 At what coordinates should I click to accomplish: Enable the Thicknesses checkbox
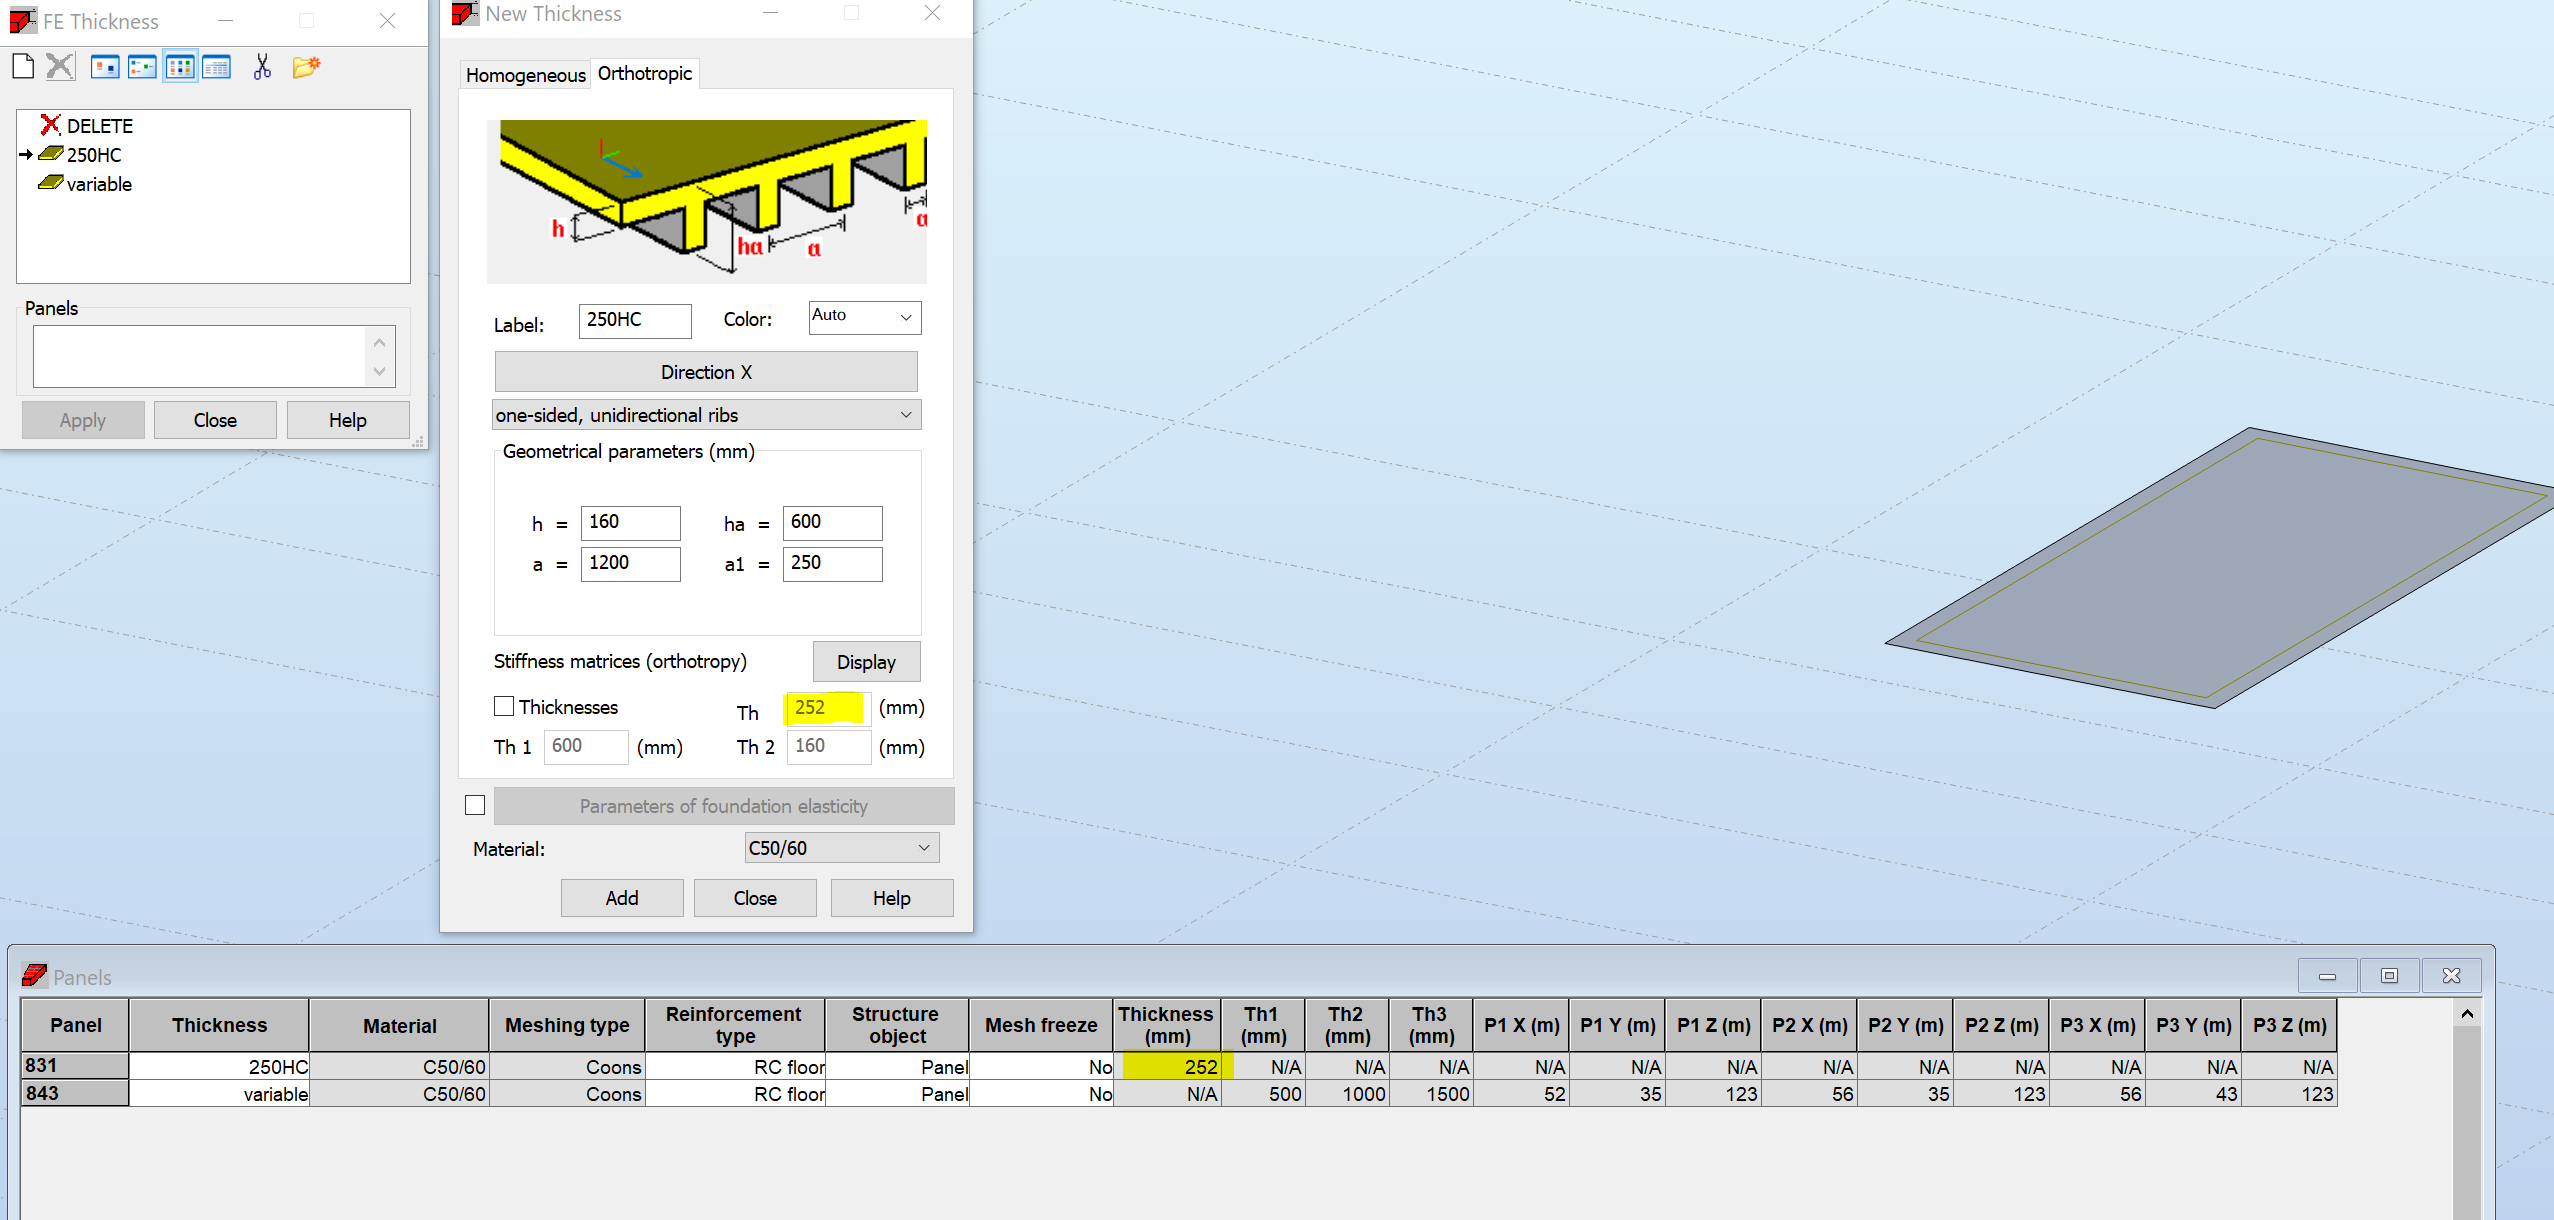point(504,706)
